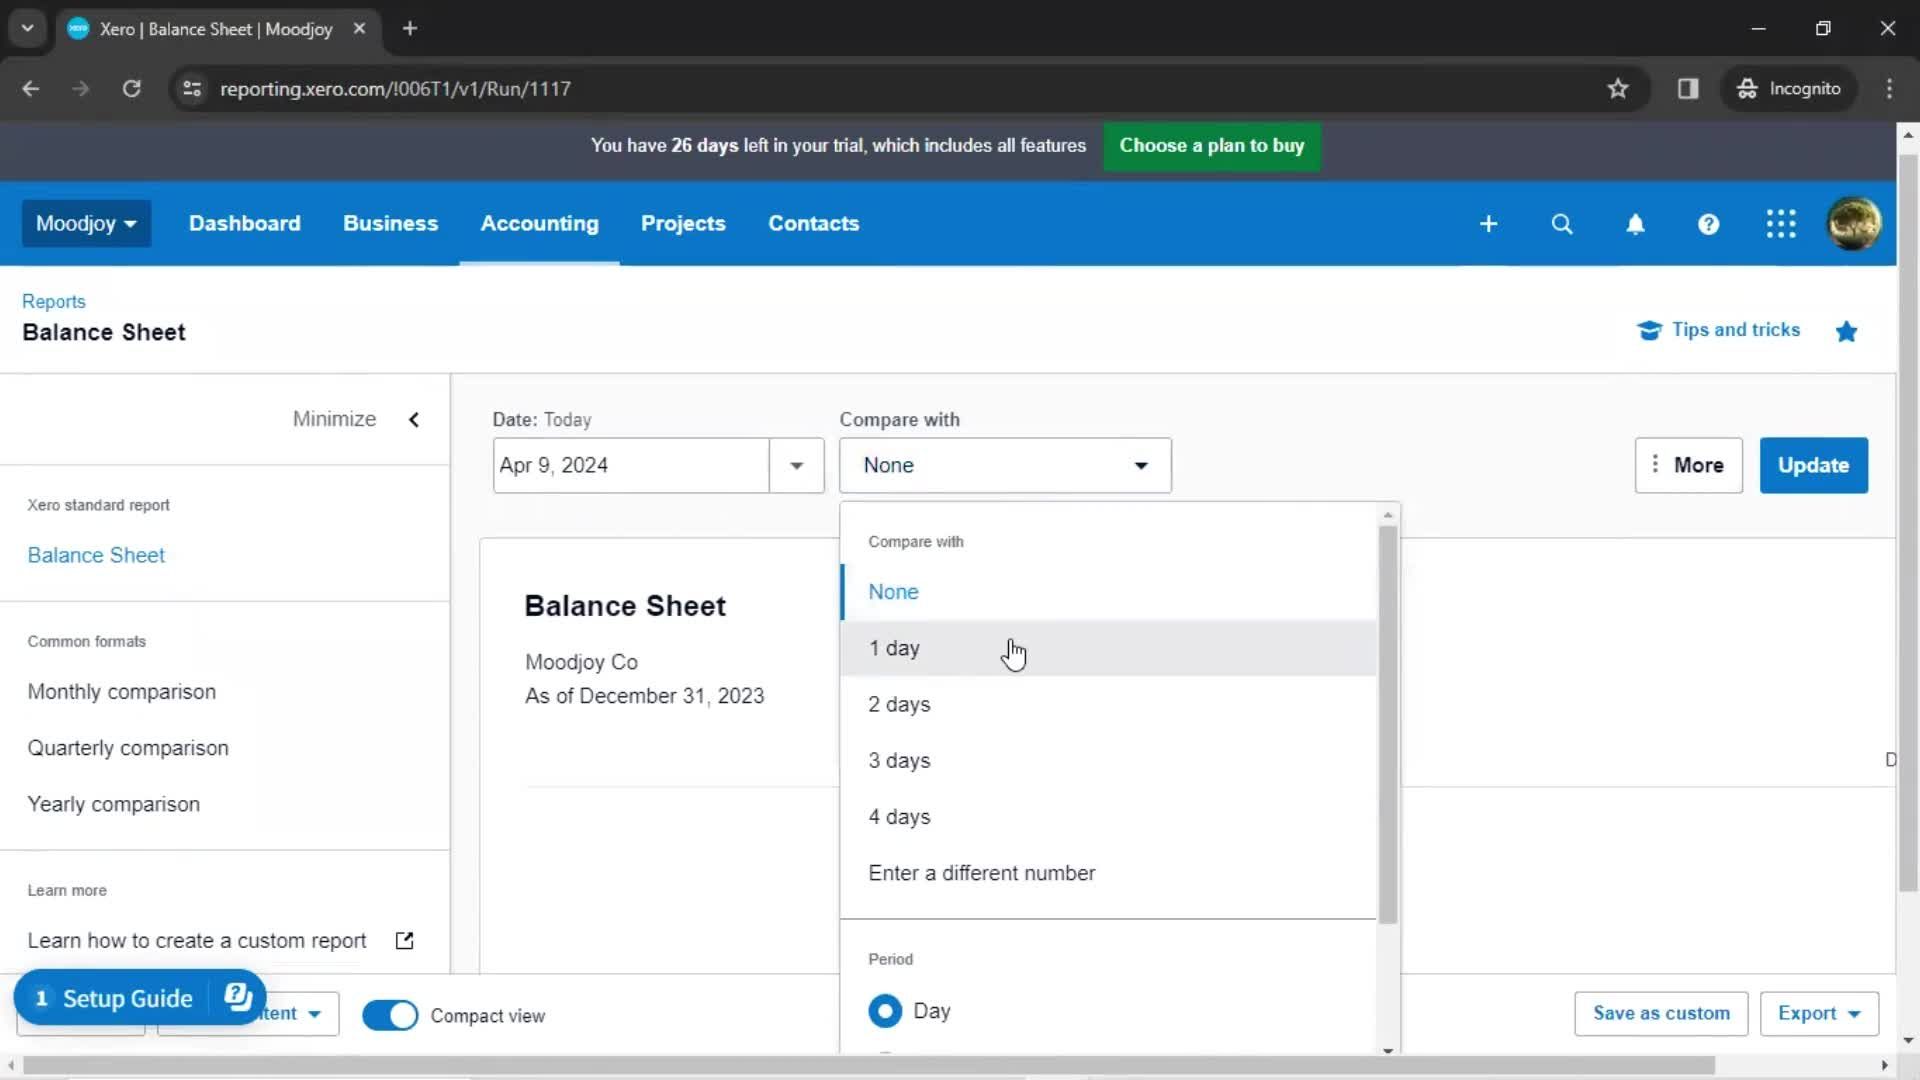Open a new browser tab
Image resolution: width=1920 pixels, height=1080 pixels.
click(409, 28)
